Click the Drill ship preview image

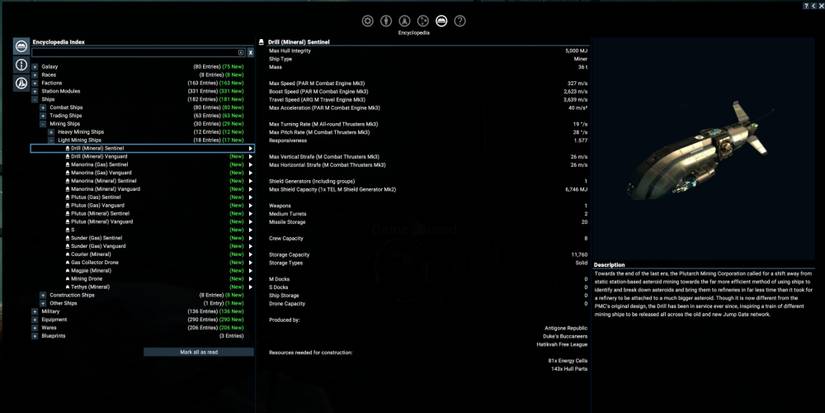point(702,148)
